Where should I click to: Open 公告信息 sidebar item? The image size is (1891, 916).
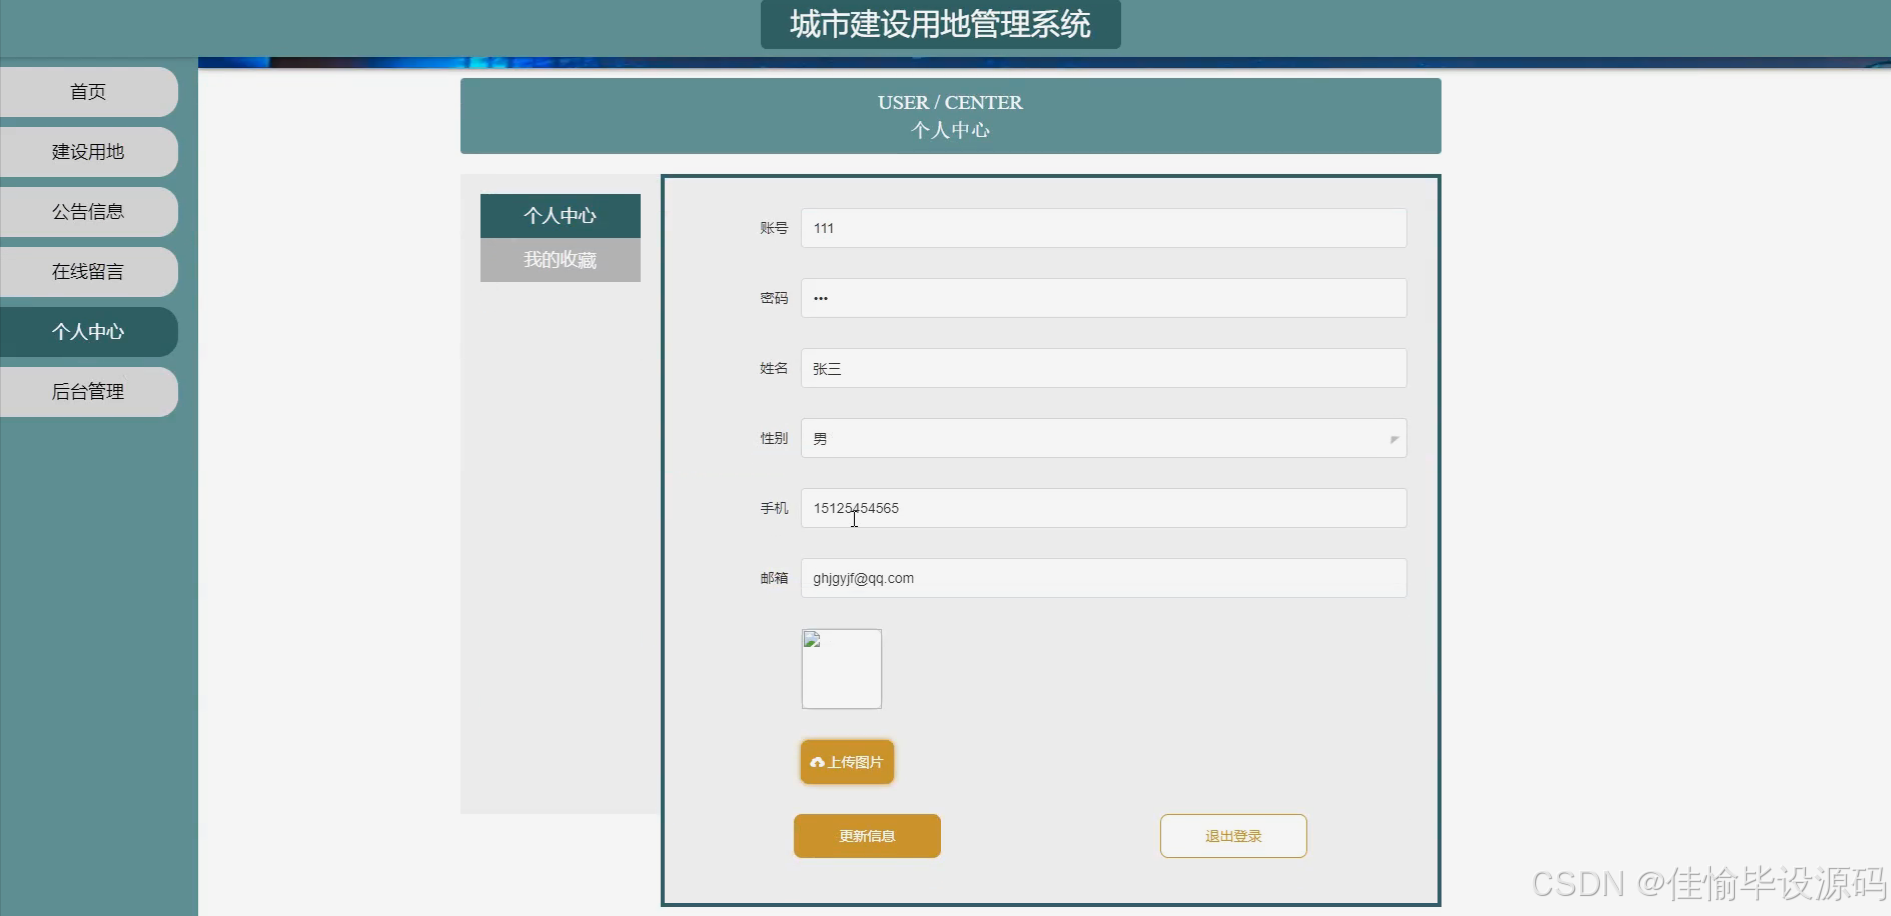(x=88, y=212)
